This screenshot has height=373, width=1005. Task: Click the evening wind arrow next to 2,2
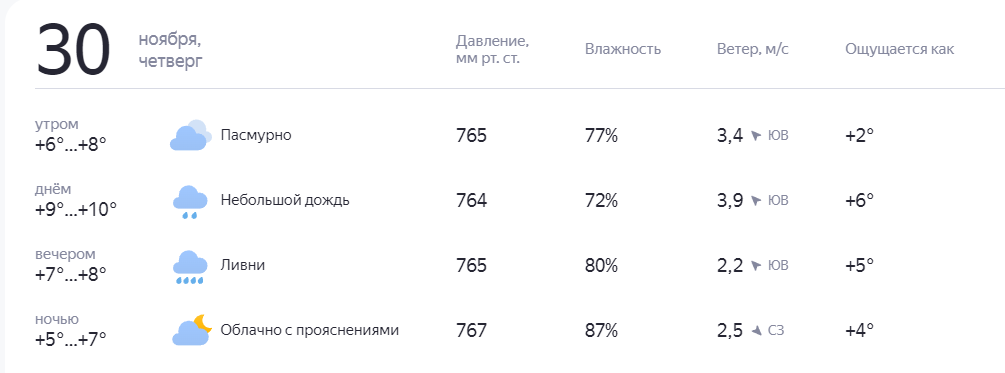click(756, 265)
